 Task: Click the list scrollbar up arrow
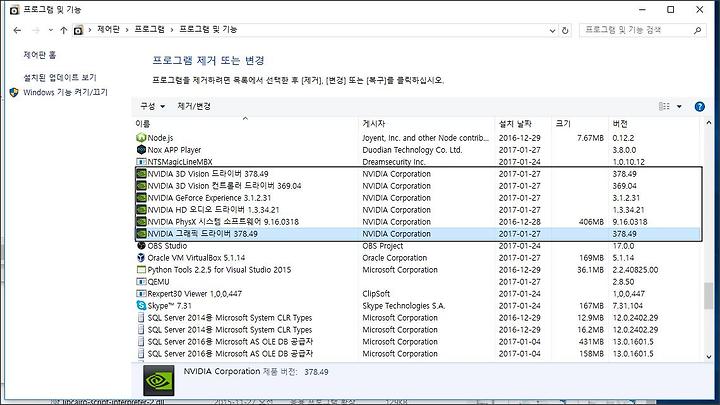click(709, 123)
